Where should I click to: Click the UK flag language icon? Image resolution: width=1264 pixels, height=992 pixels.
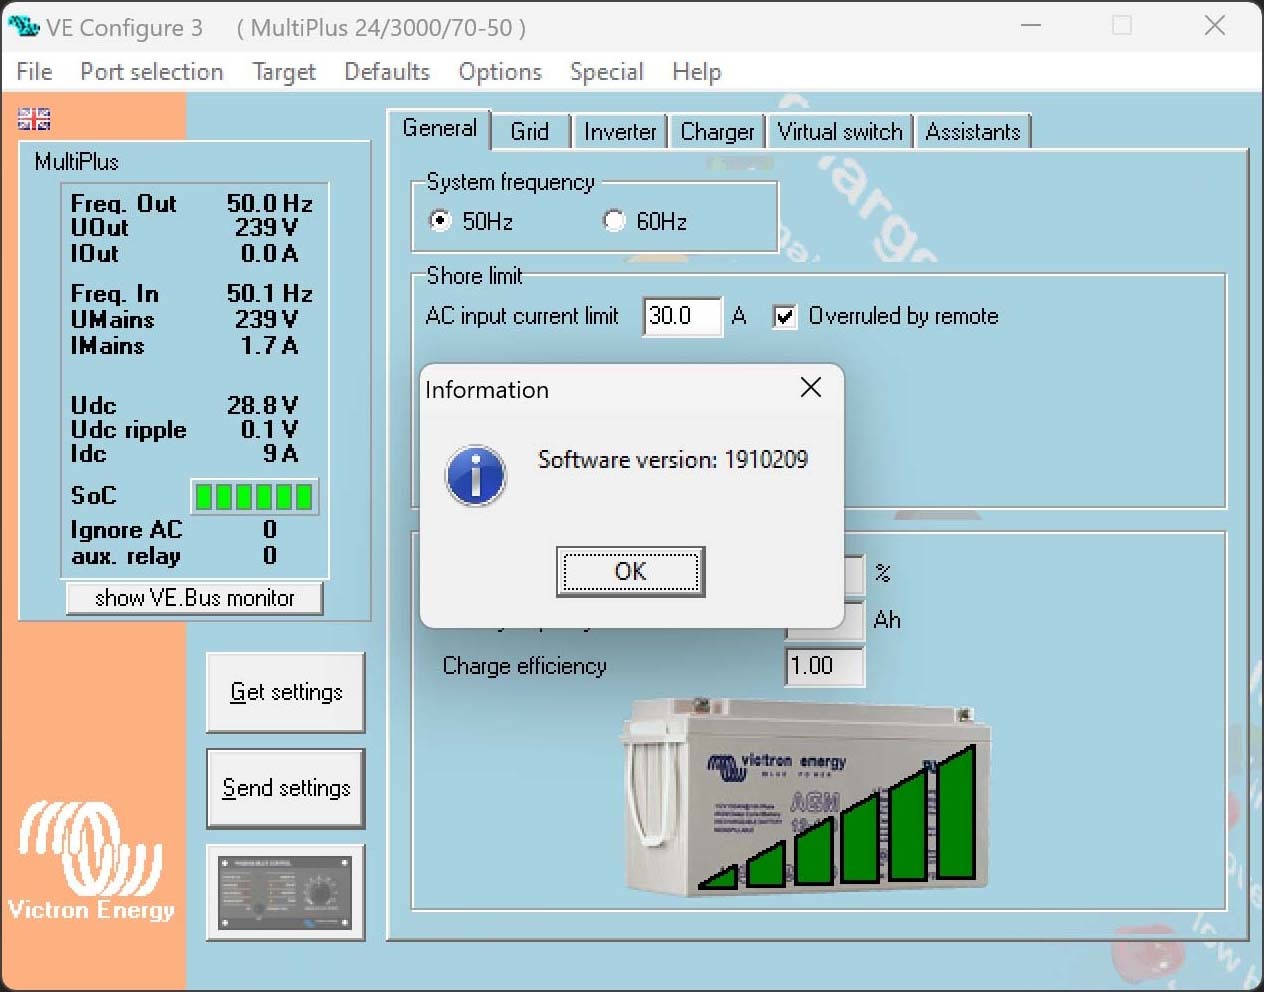(x=34, y=119)
